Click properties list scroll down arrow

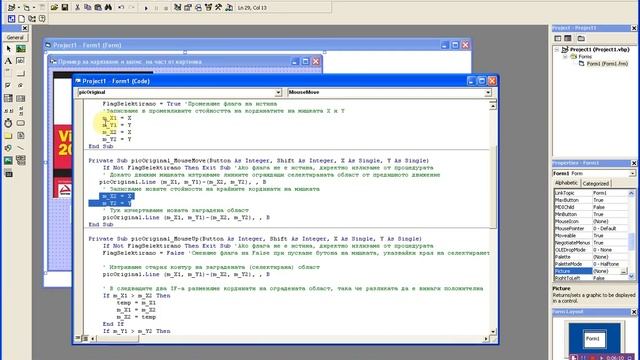(632, 276)
